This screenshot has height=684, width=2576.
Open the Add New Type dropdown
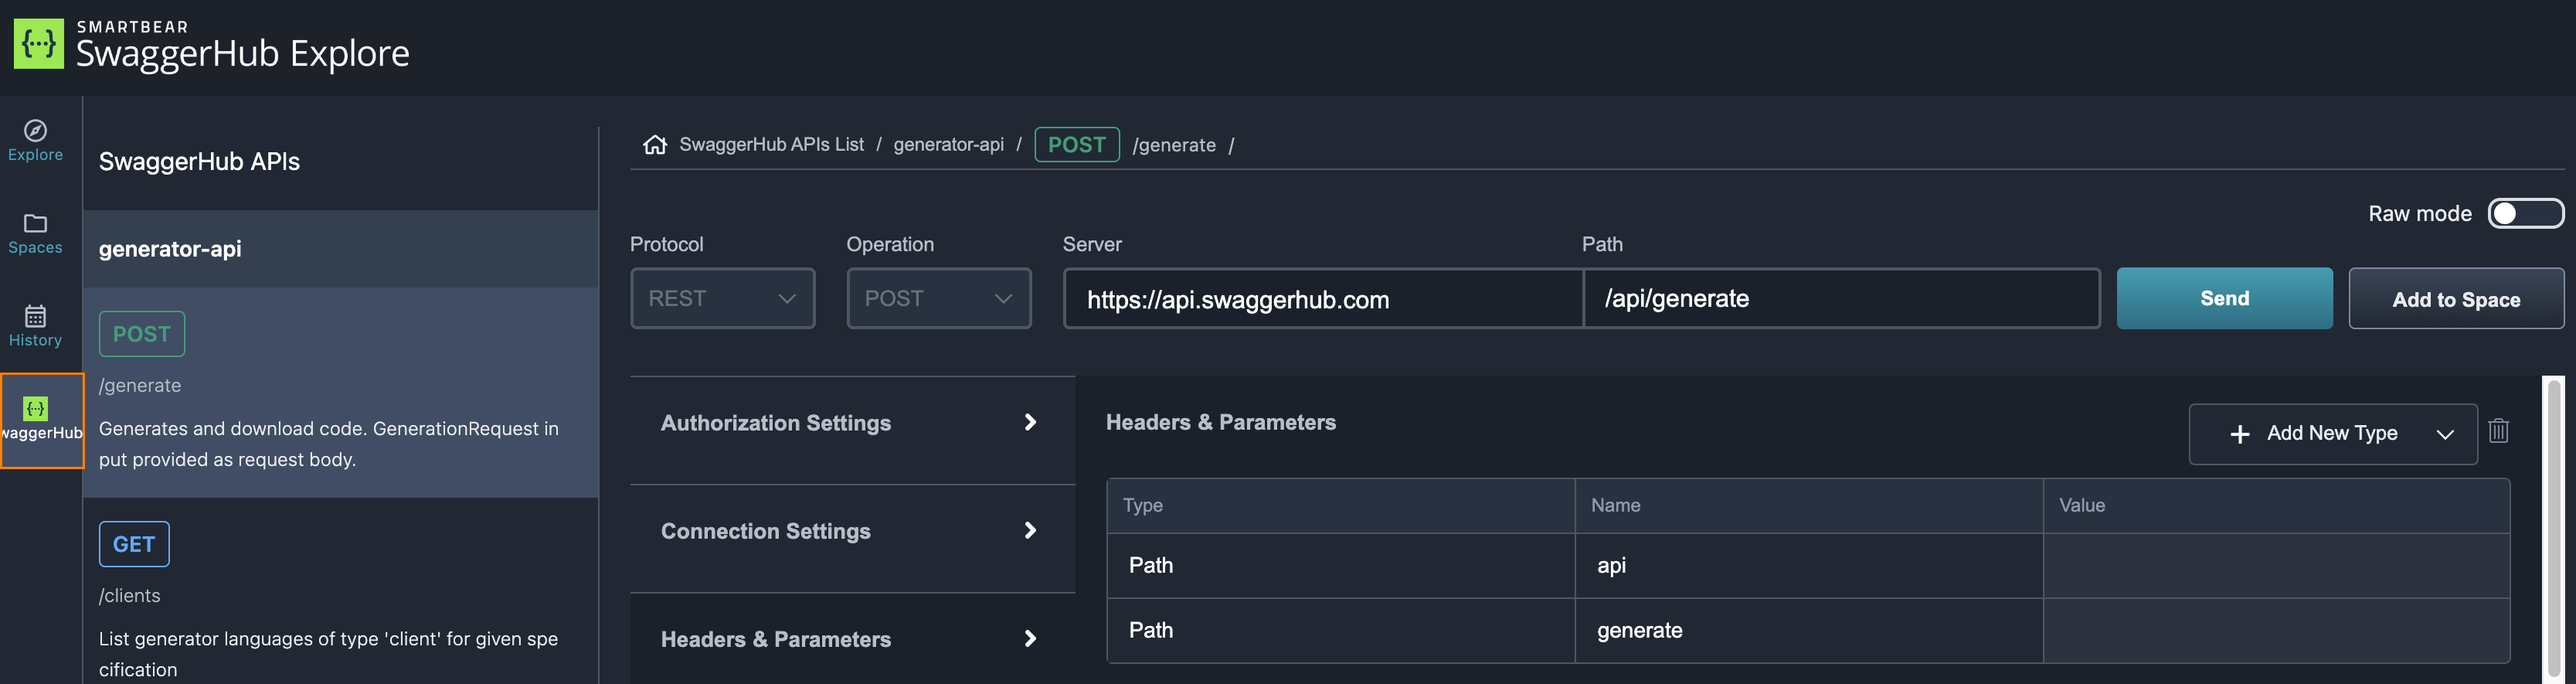pyautogui.click(x=2333, y=434)
